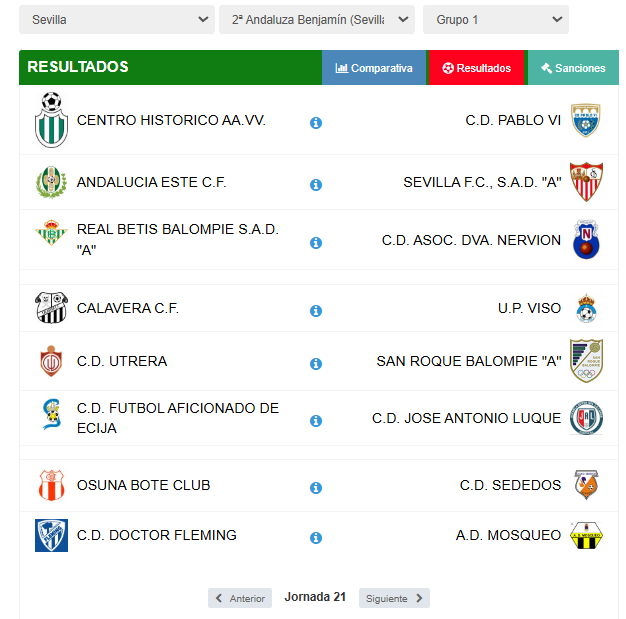
Task: Switch to the Comparativa tab
Action: pos(374,67)
